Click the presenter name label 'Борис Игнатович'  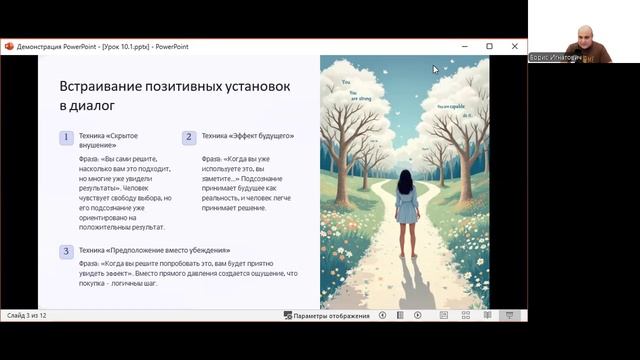point(555,58)
